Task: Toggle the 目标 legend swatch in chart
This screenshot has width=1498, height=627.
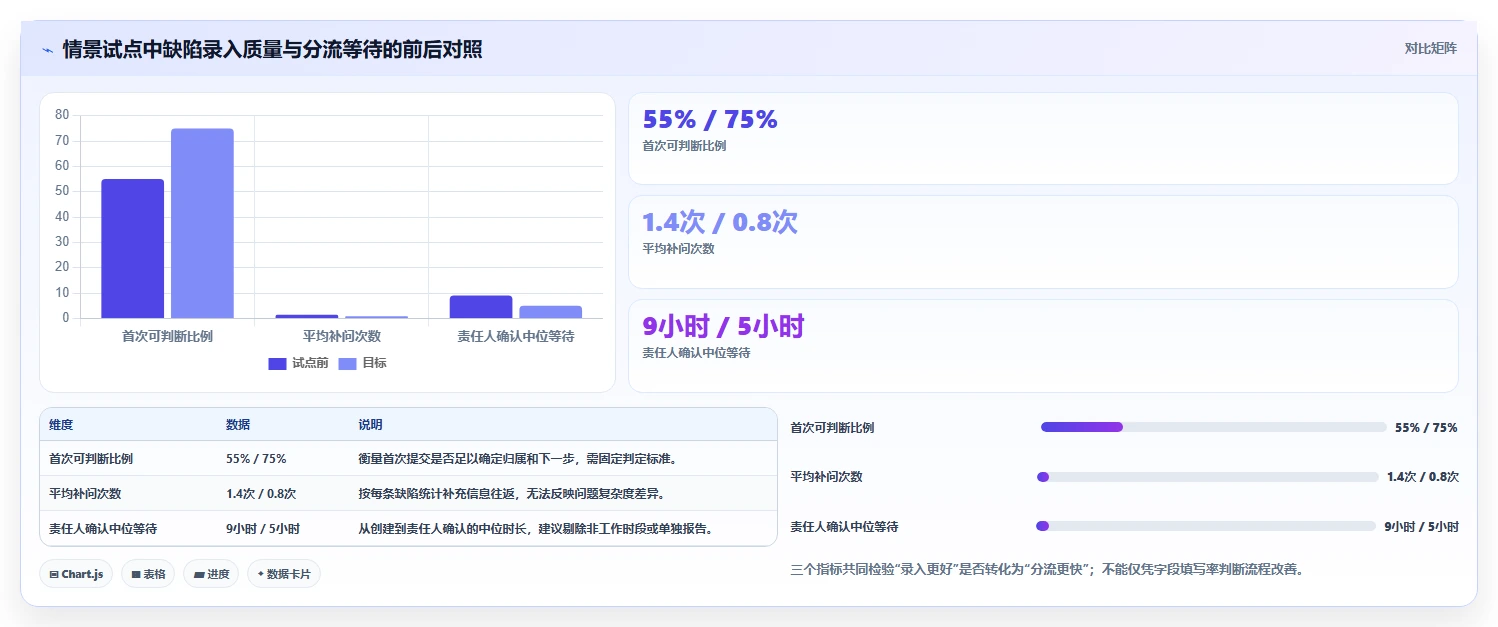Action: point(347,364)
